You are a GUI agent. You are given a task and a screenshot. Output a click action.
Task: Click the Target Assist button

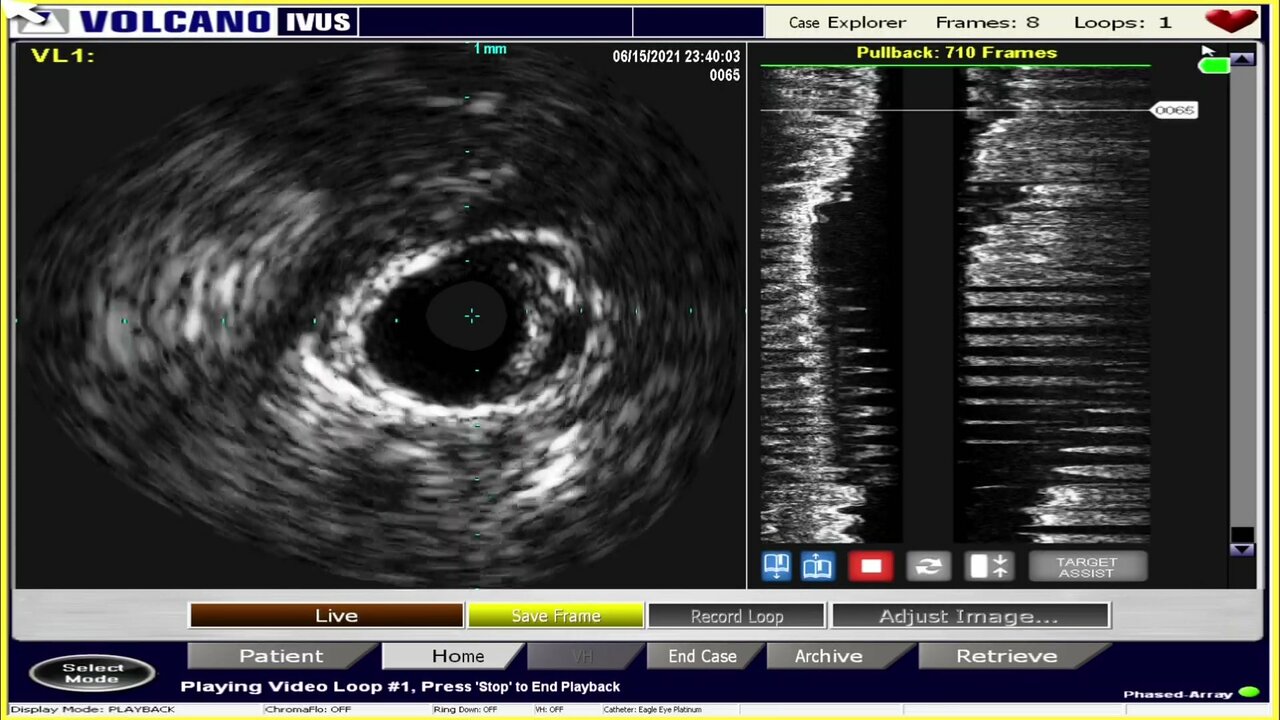(1086, 567)
